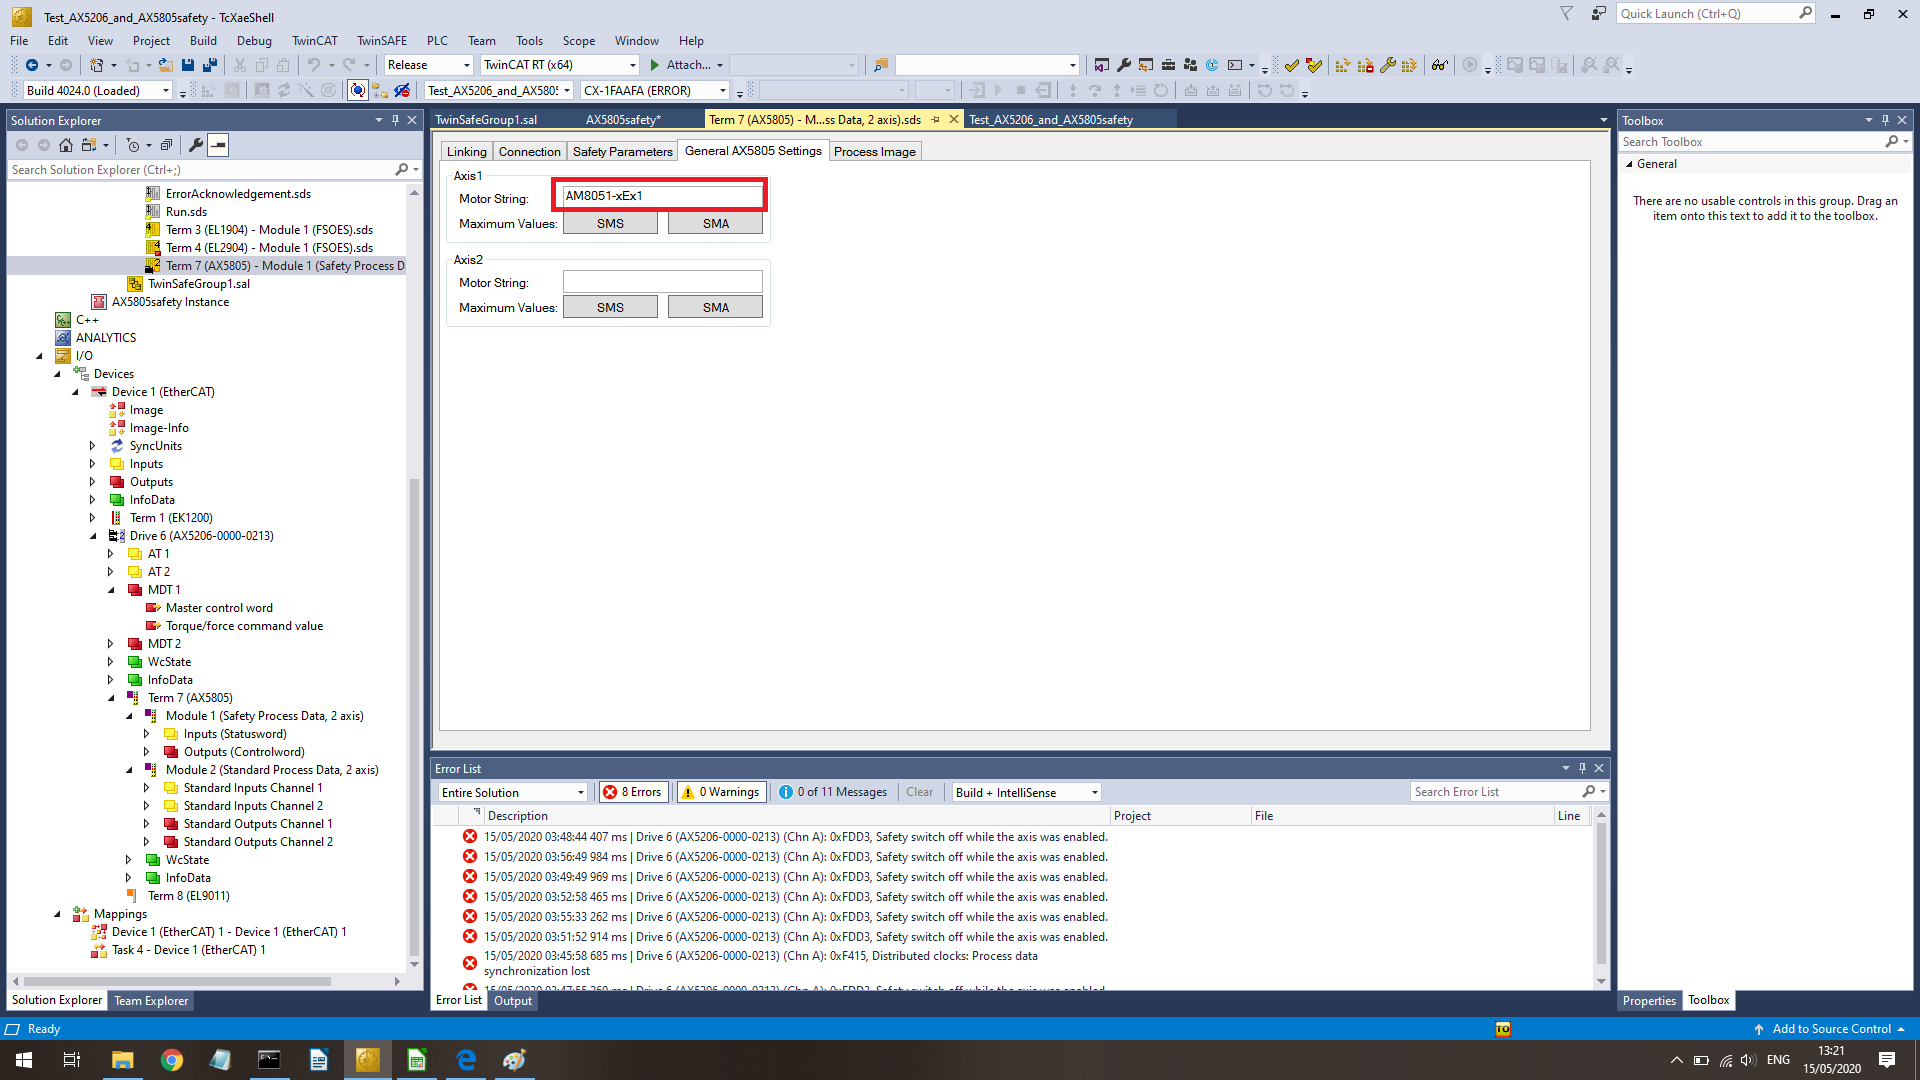Open Windows Task View from the taskbar
This screenshot has height=1080, width=1920.
coord(72,1060)
